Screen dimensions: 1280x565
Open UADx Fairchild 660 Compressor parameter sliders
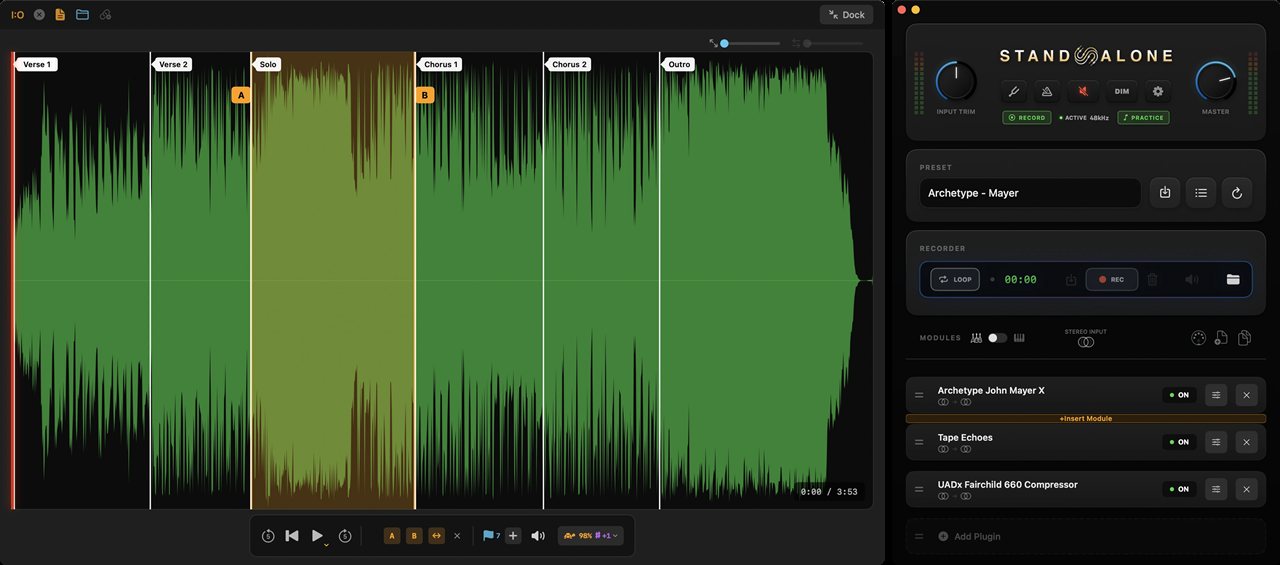click(1216, 489)
